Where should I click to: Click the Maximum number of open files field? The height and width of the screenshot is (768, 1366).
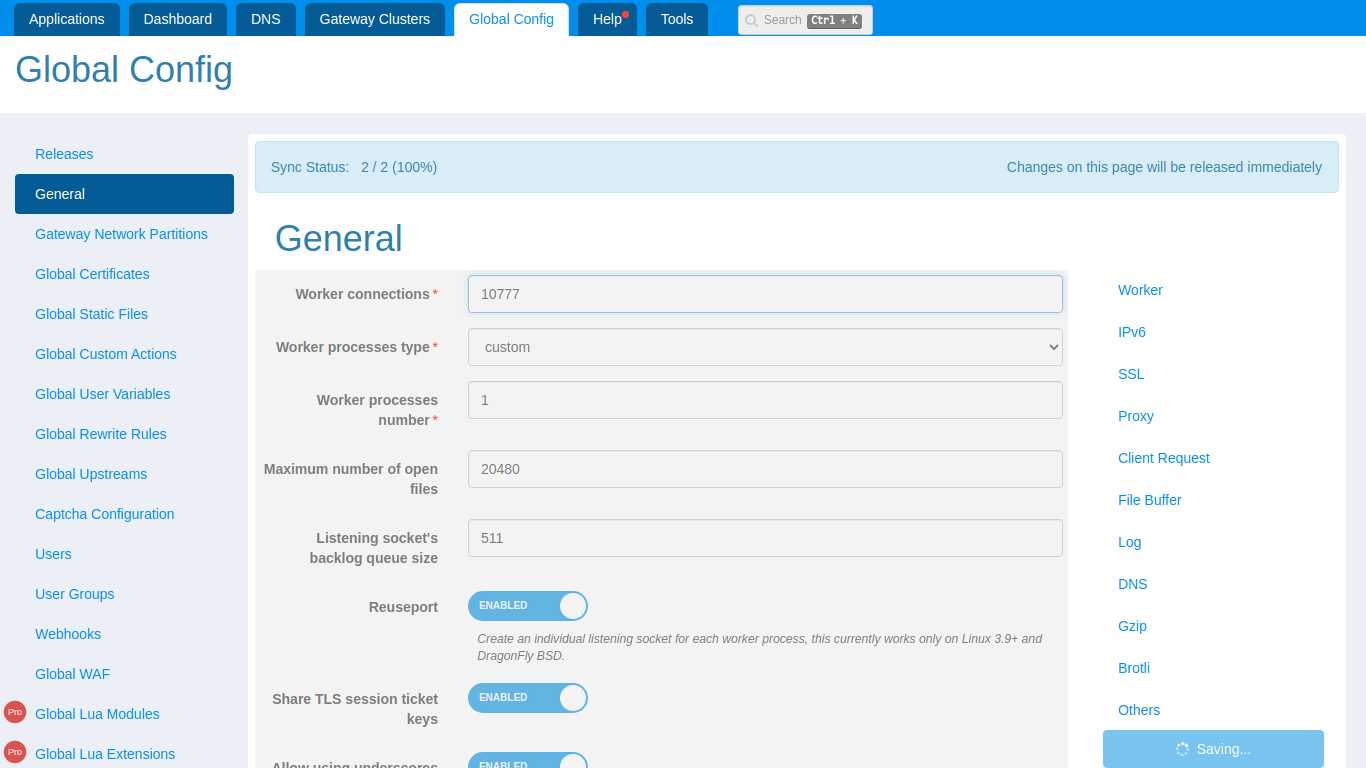tap(765, 469)
